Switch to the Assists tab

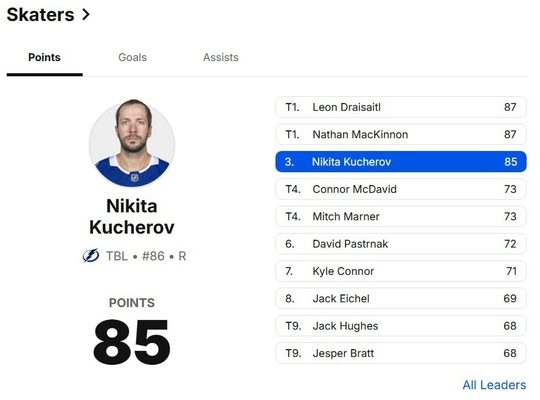coord(221,57)
